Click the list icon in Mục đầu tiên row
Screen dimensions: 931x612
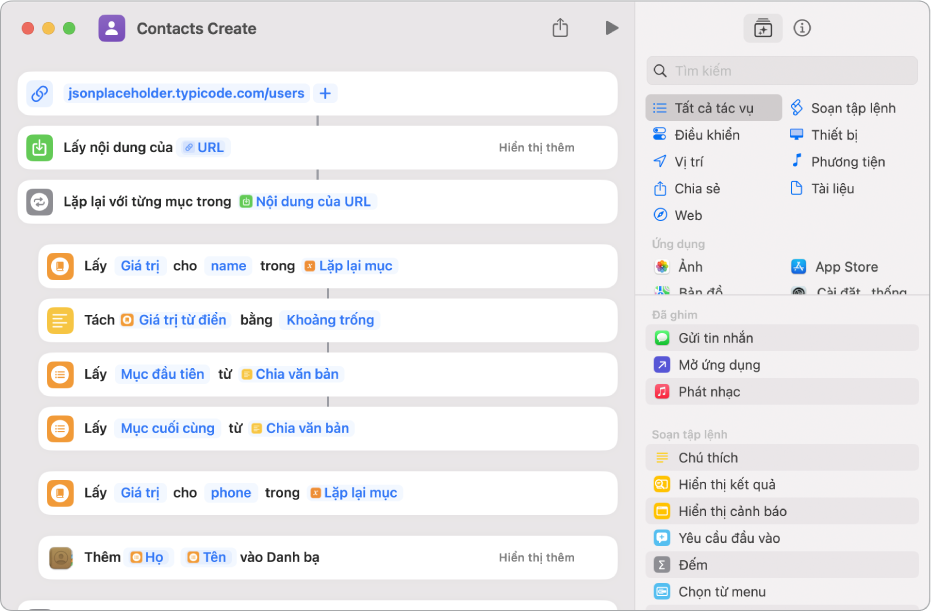point(60,375)
